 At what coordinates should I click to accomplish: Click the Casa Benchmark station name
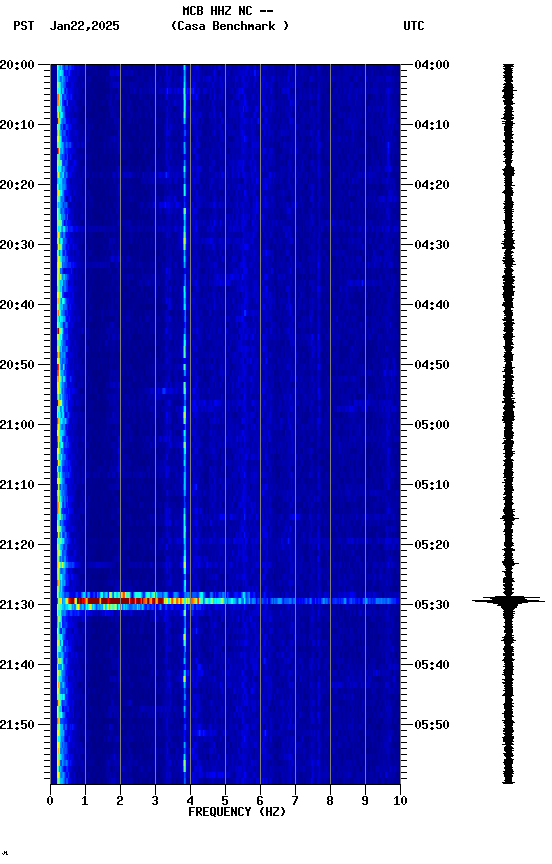pyautogui.click(x=230, y=26)
